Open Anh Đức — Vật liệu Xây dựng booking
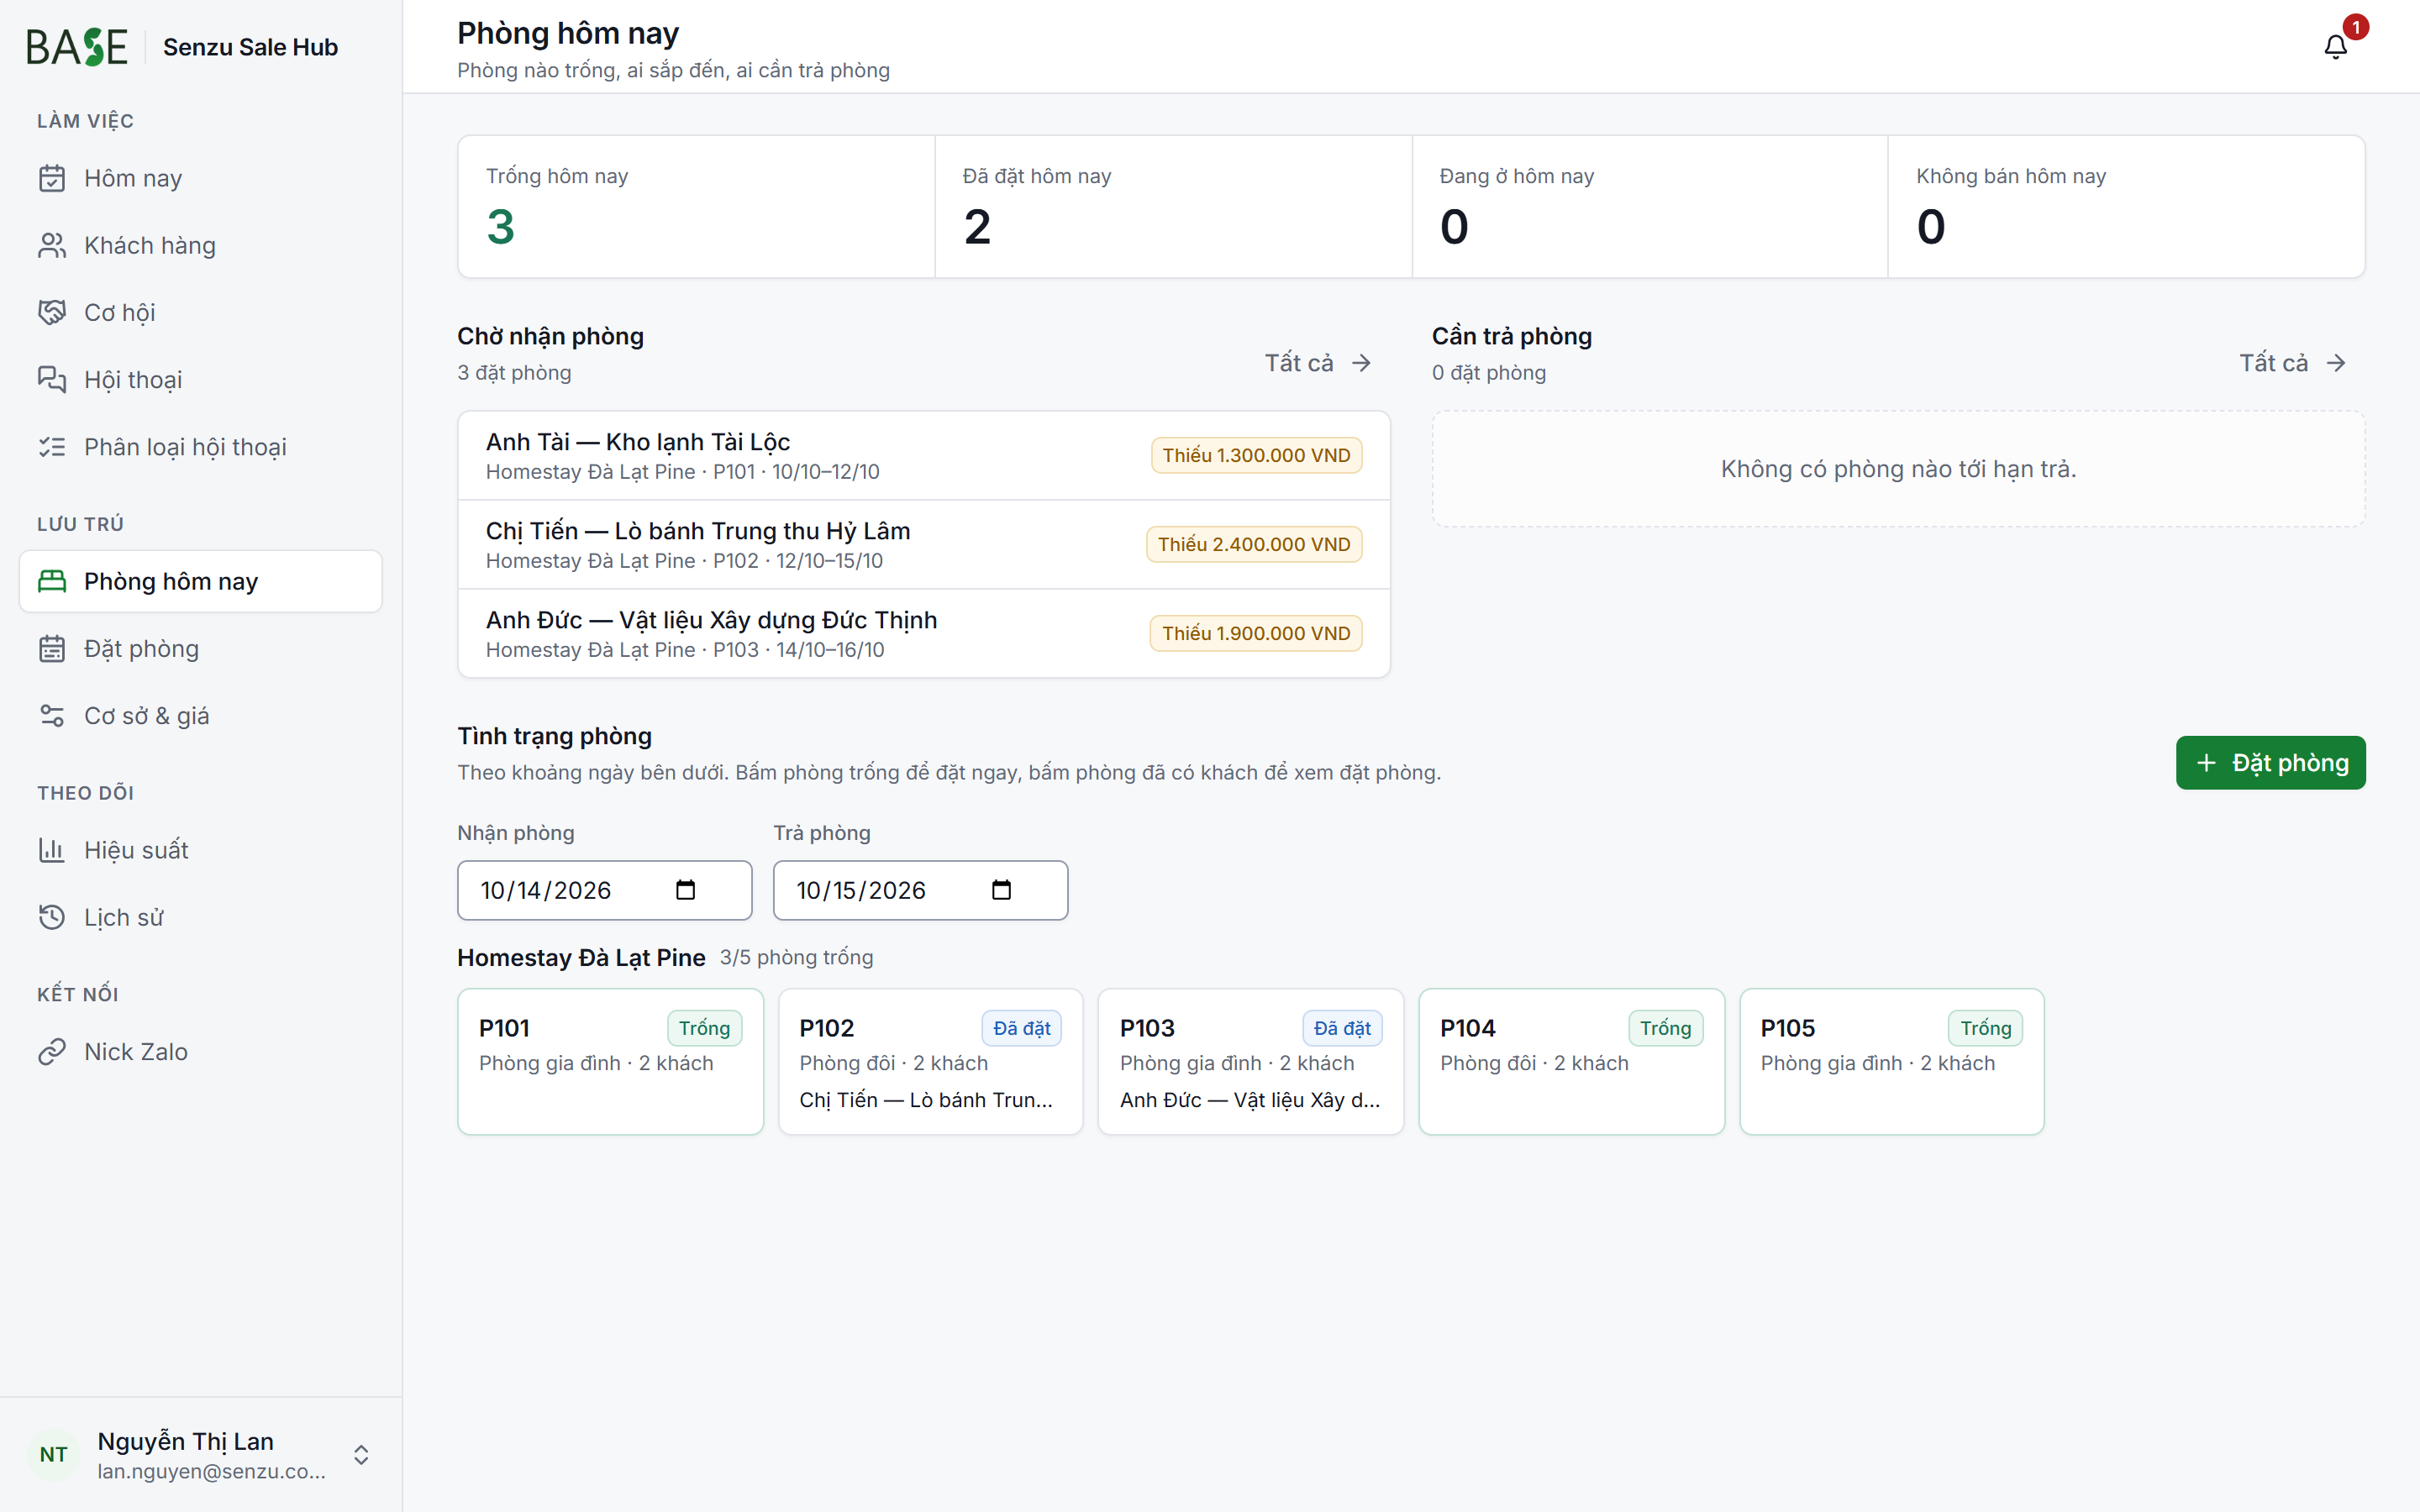 924,633
